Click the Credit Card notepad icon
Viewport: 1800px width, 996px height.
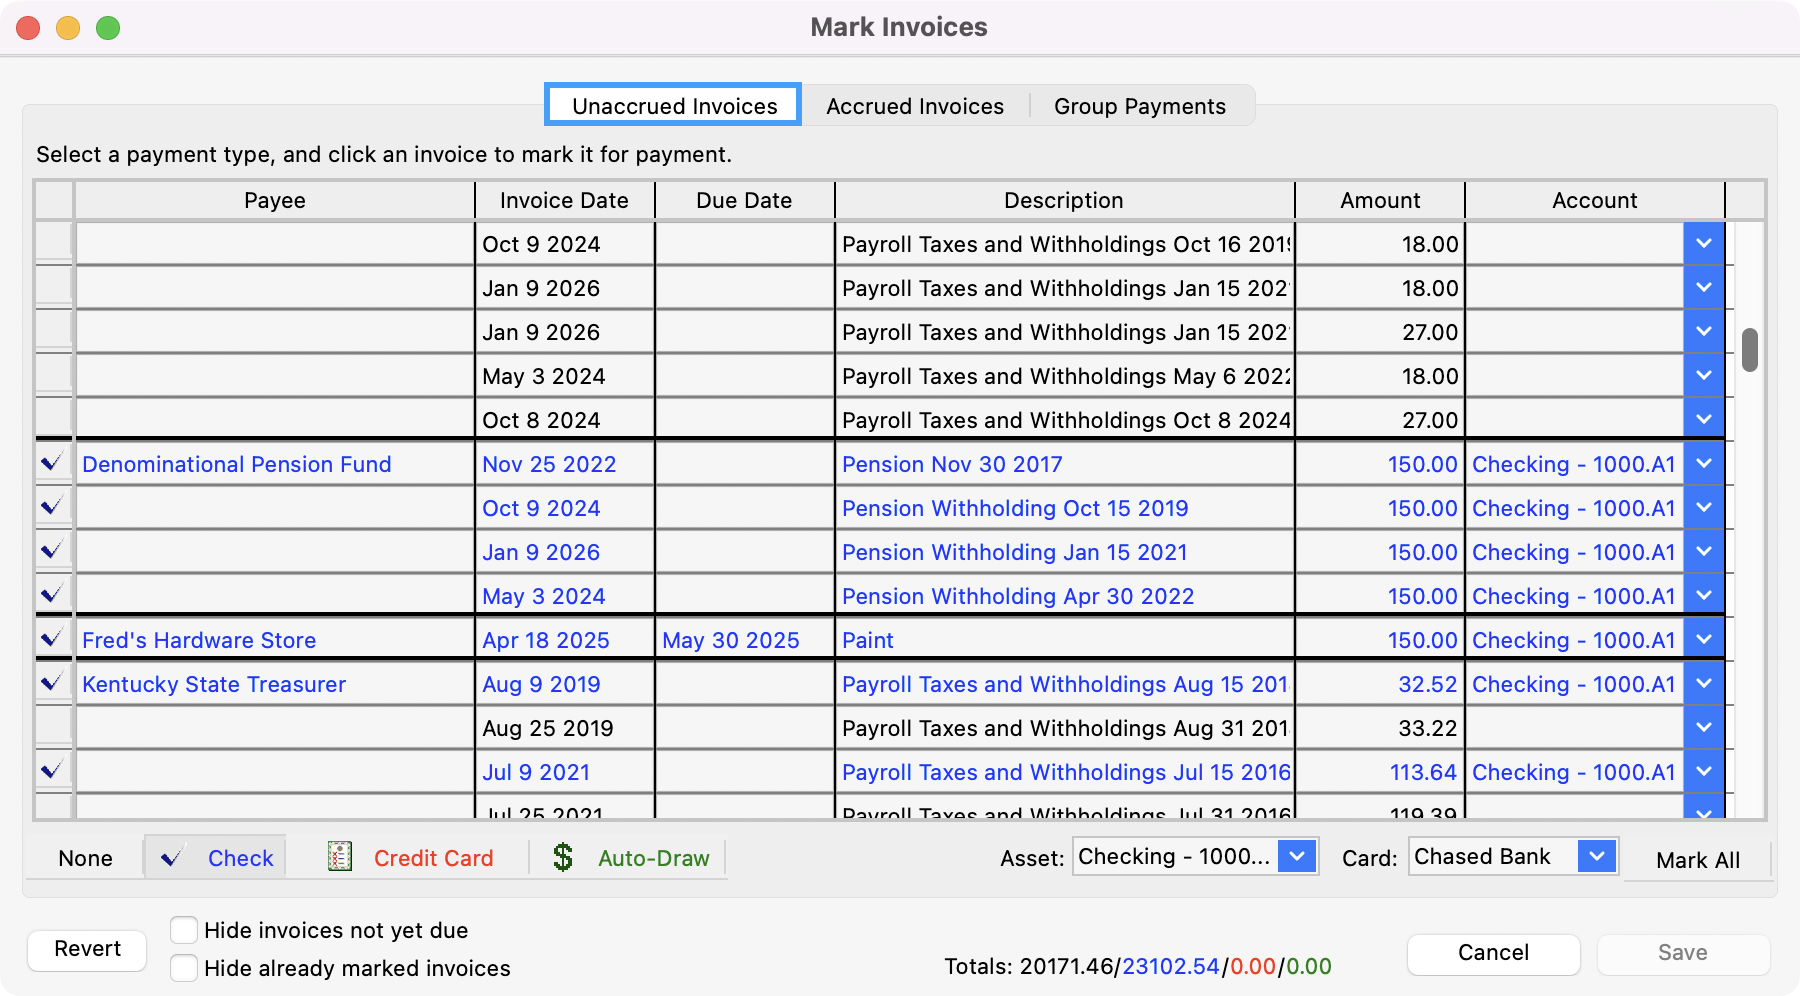coord(340,857)
